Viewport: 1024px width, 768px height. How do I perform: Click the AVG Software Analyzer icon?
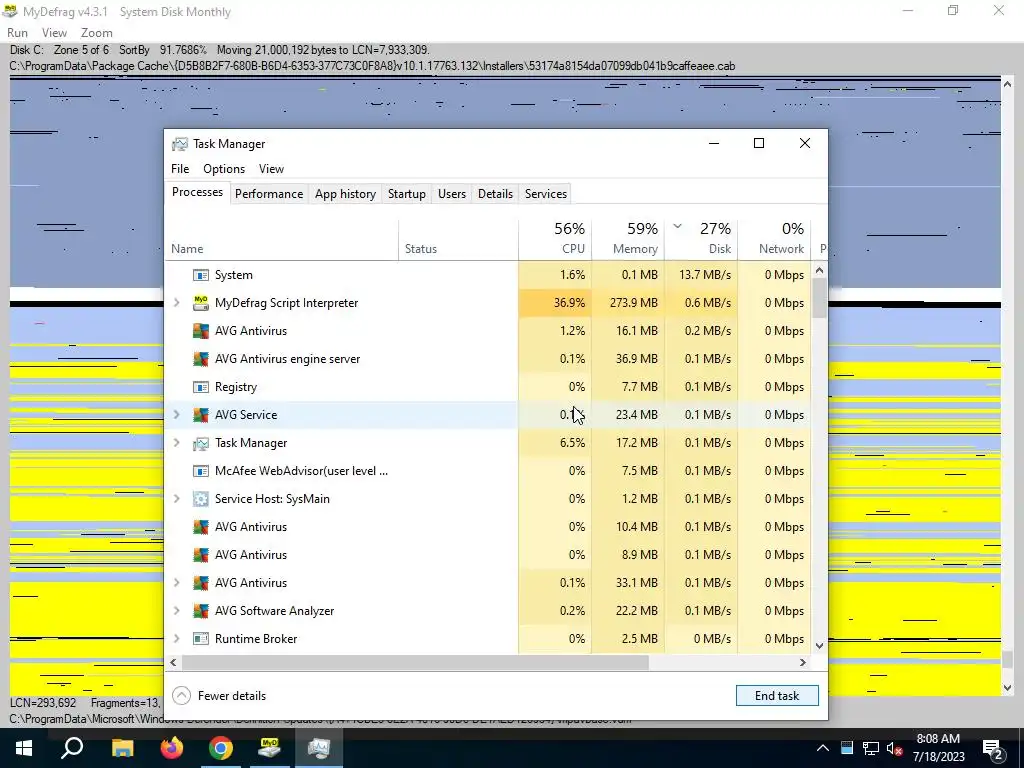tap(200, 611)
